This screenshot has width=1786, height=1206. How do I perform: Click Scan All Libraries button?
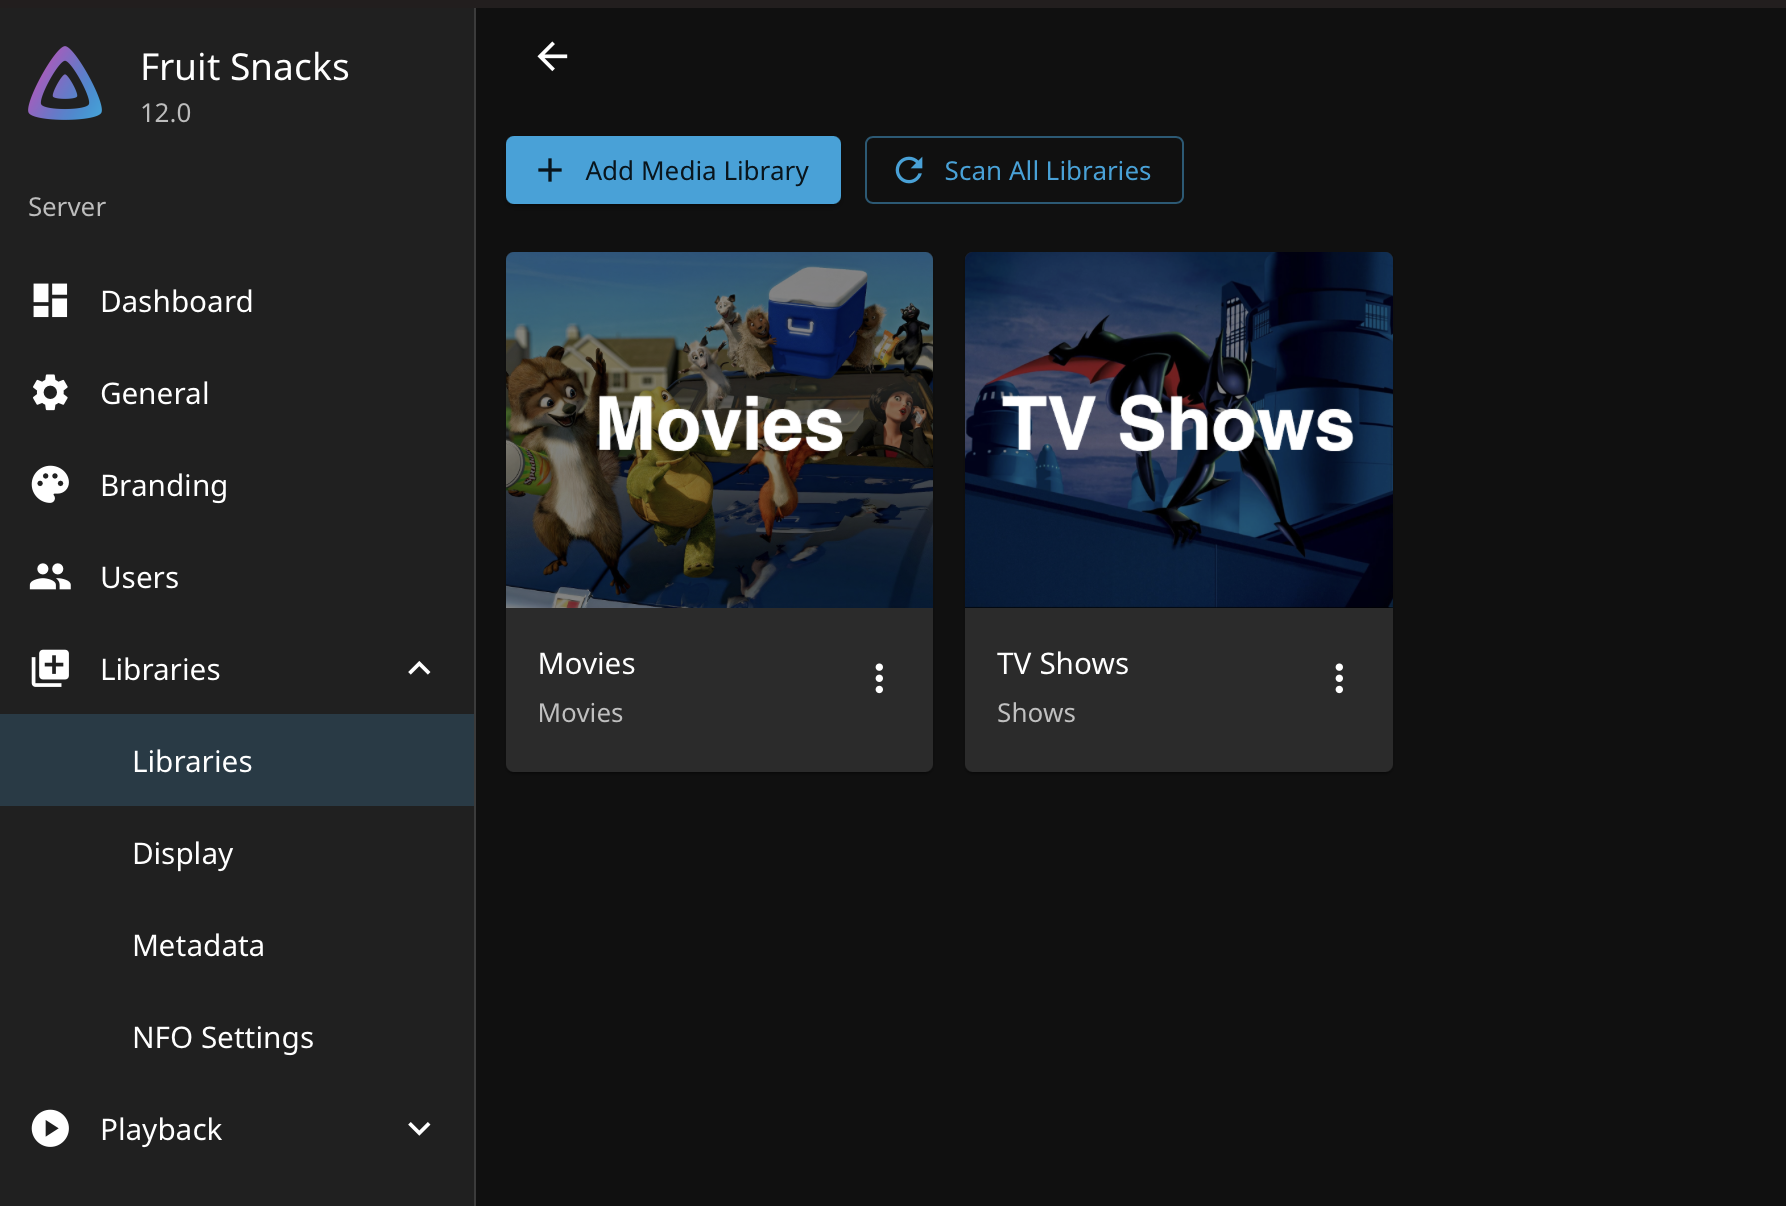point(1024,170)
